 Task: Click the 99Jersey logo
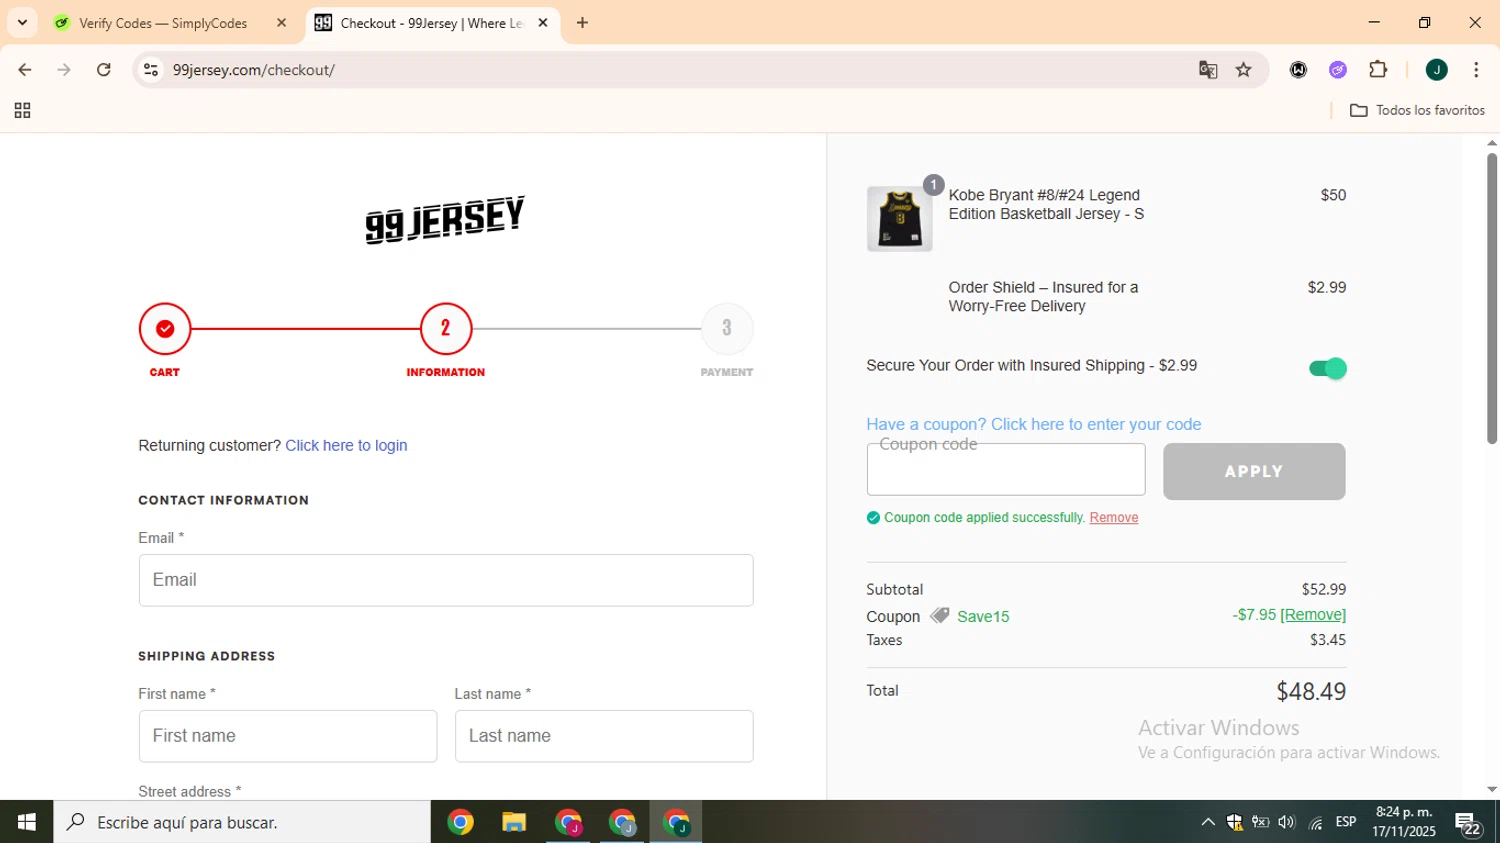point(445,219)
